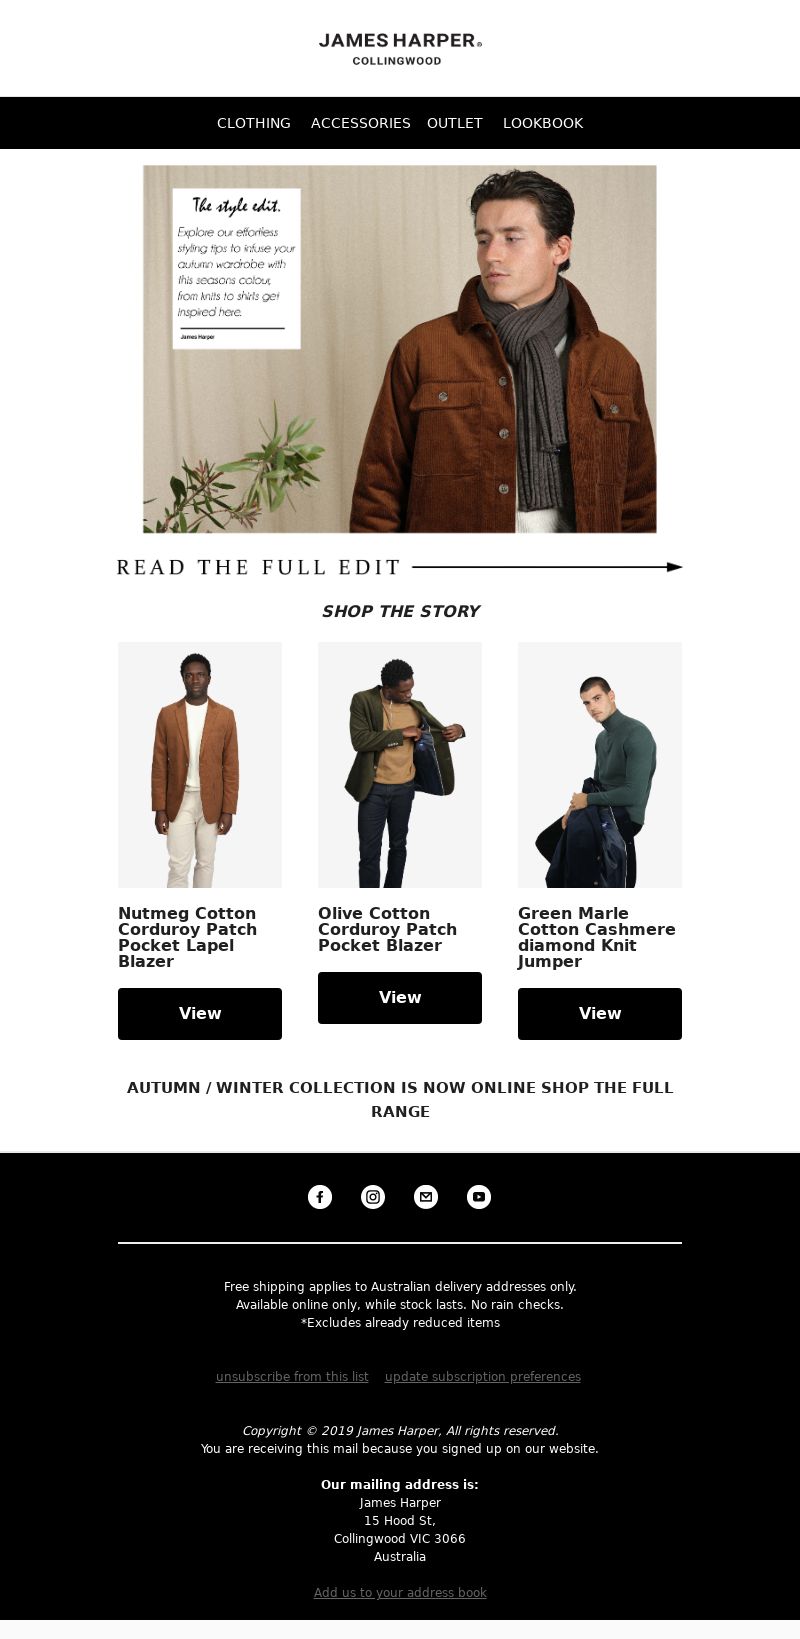View the Olive Cotton Corduroy Blazer
Screen dimensions: 800x1639
(400, 997)
